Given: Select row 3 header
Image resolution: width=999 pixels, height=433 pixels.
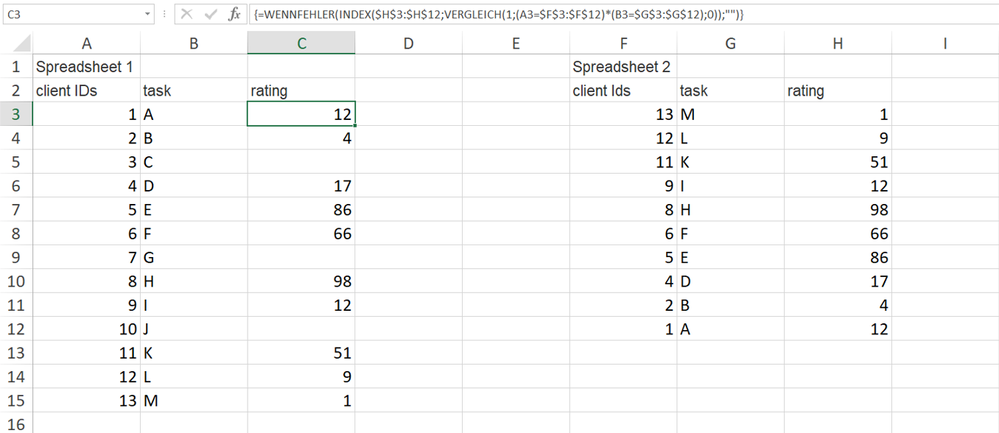Looking at the screenshot, I should tap(16, 115).
